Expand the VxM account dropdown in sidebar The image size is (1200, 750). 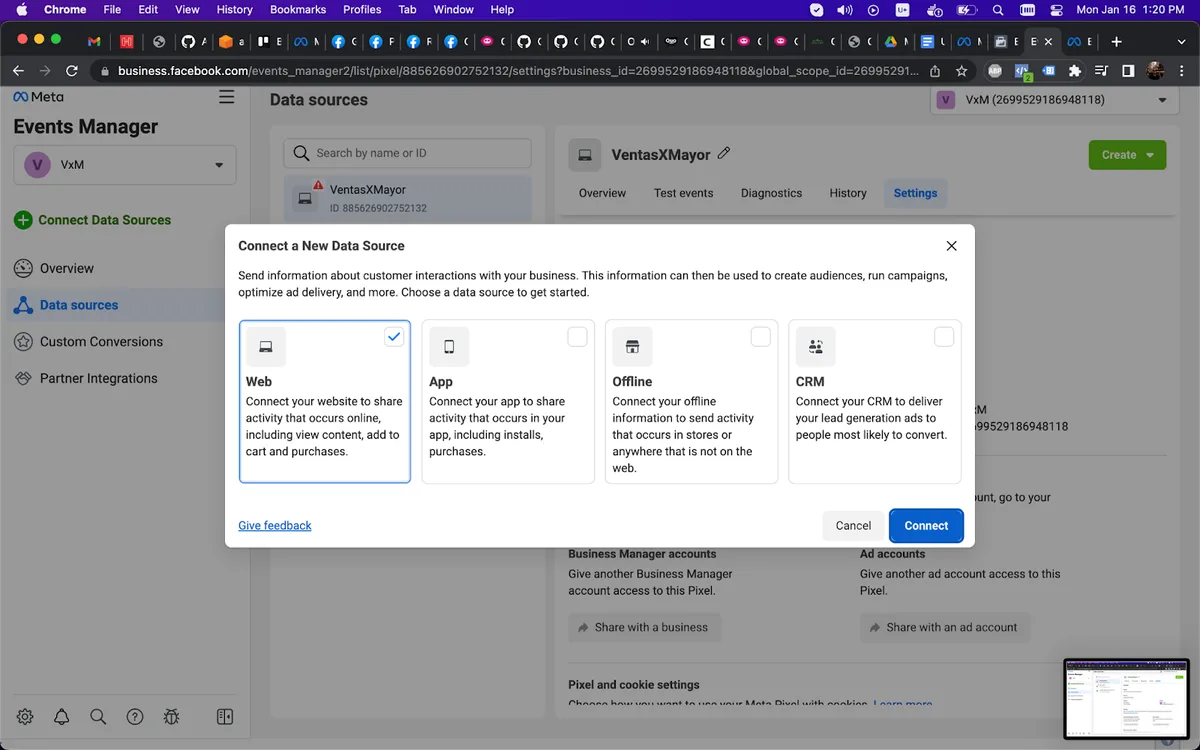point(125,165)
